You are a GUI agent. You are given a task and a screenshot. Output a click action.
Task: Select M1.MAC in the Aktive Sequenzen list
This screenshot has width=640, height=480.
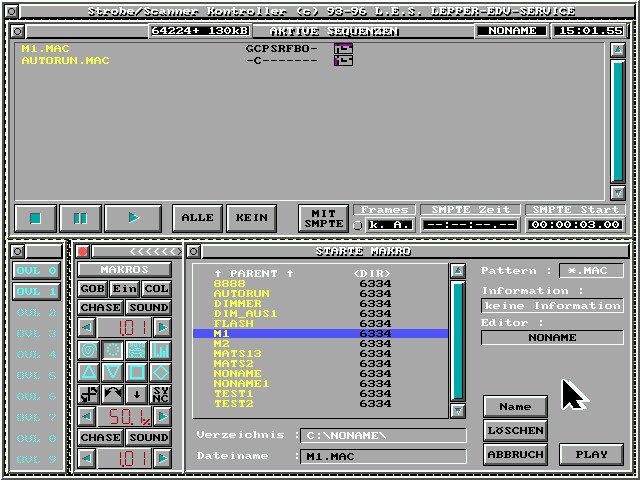[x=45, y=49]
